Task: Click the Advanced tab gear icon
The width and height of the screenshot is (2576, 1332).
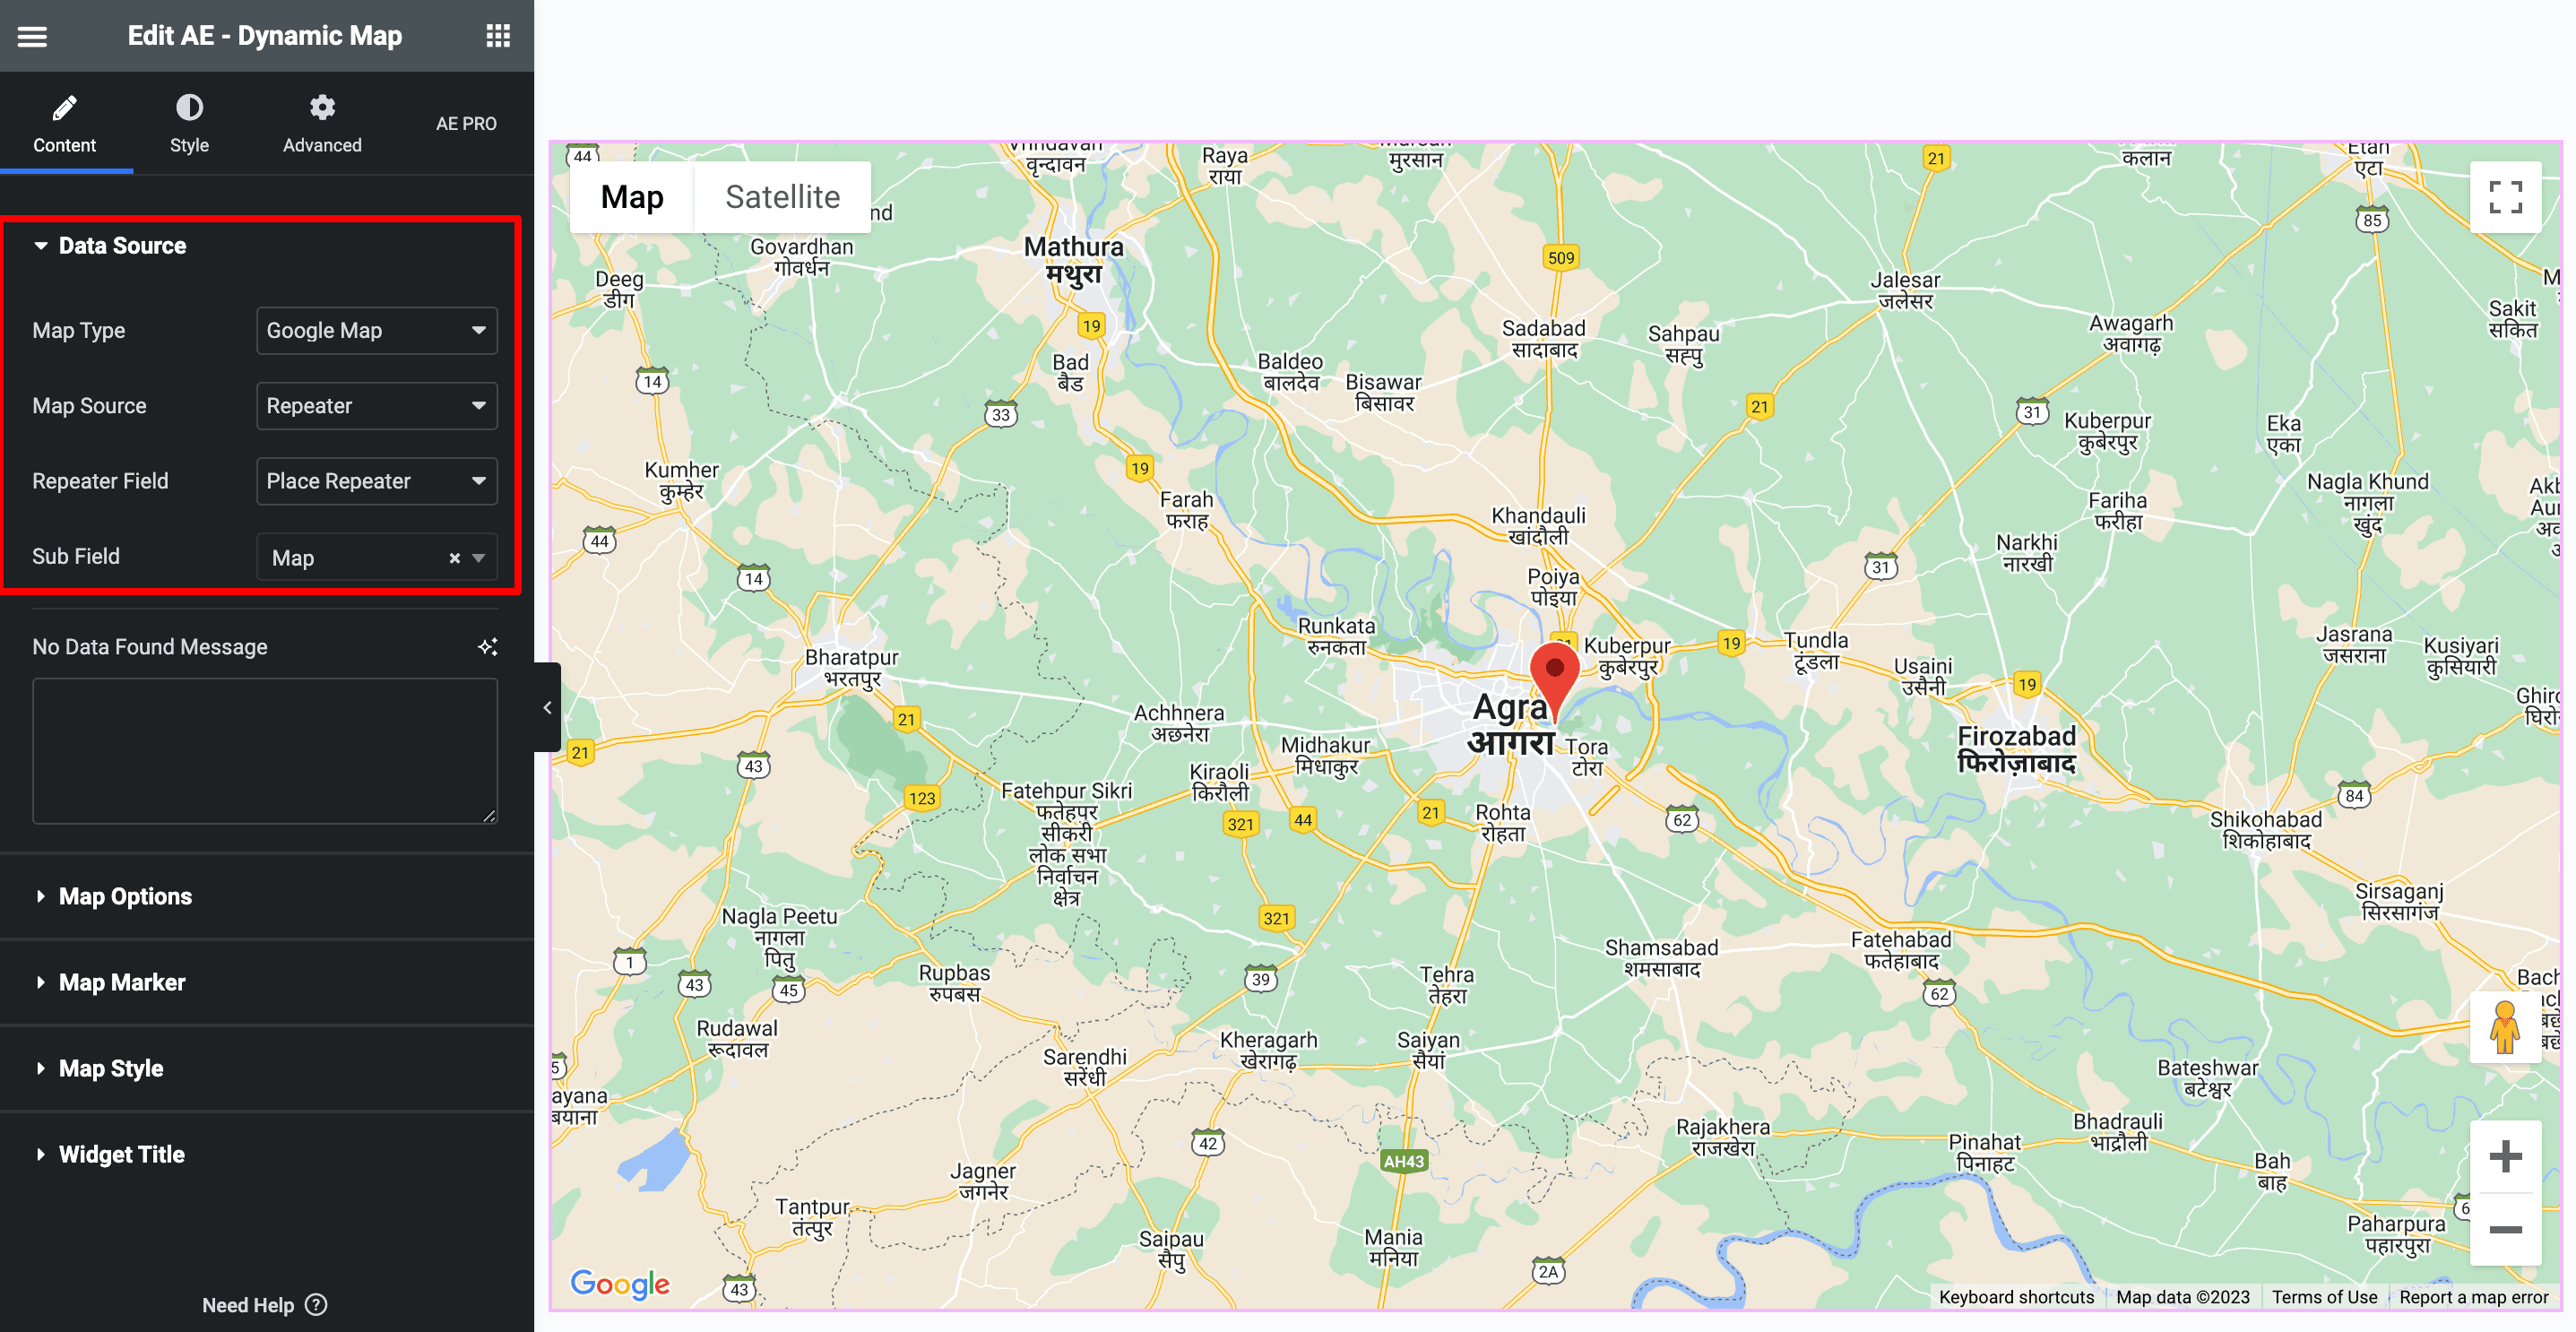Action: 322,107
